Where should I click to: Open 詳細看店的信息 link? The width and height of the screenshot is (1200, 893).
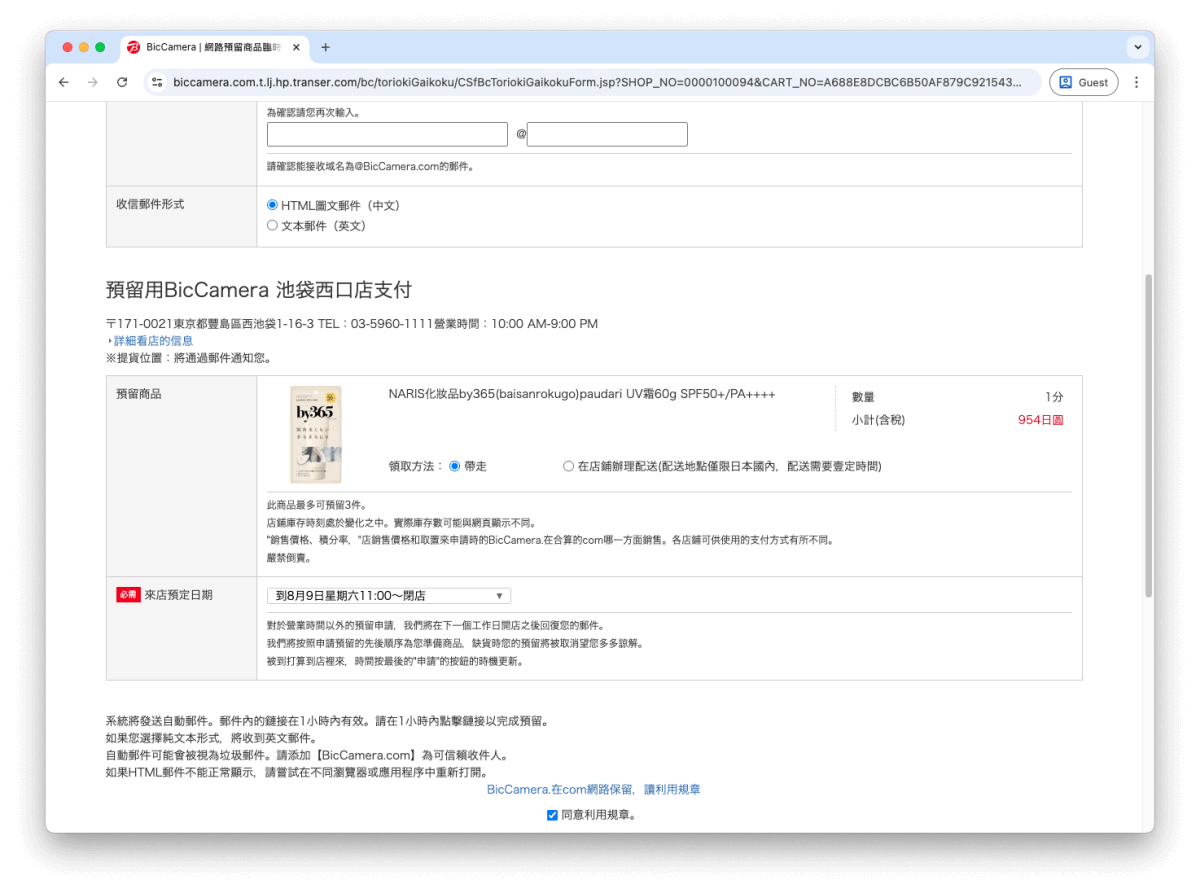tap(153, 341)
